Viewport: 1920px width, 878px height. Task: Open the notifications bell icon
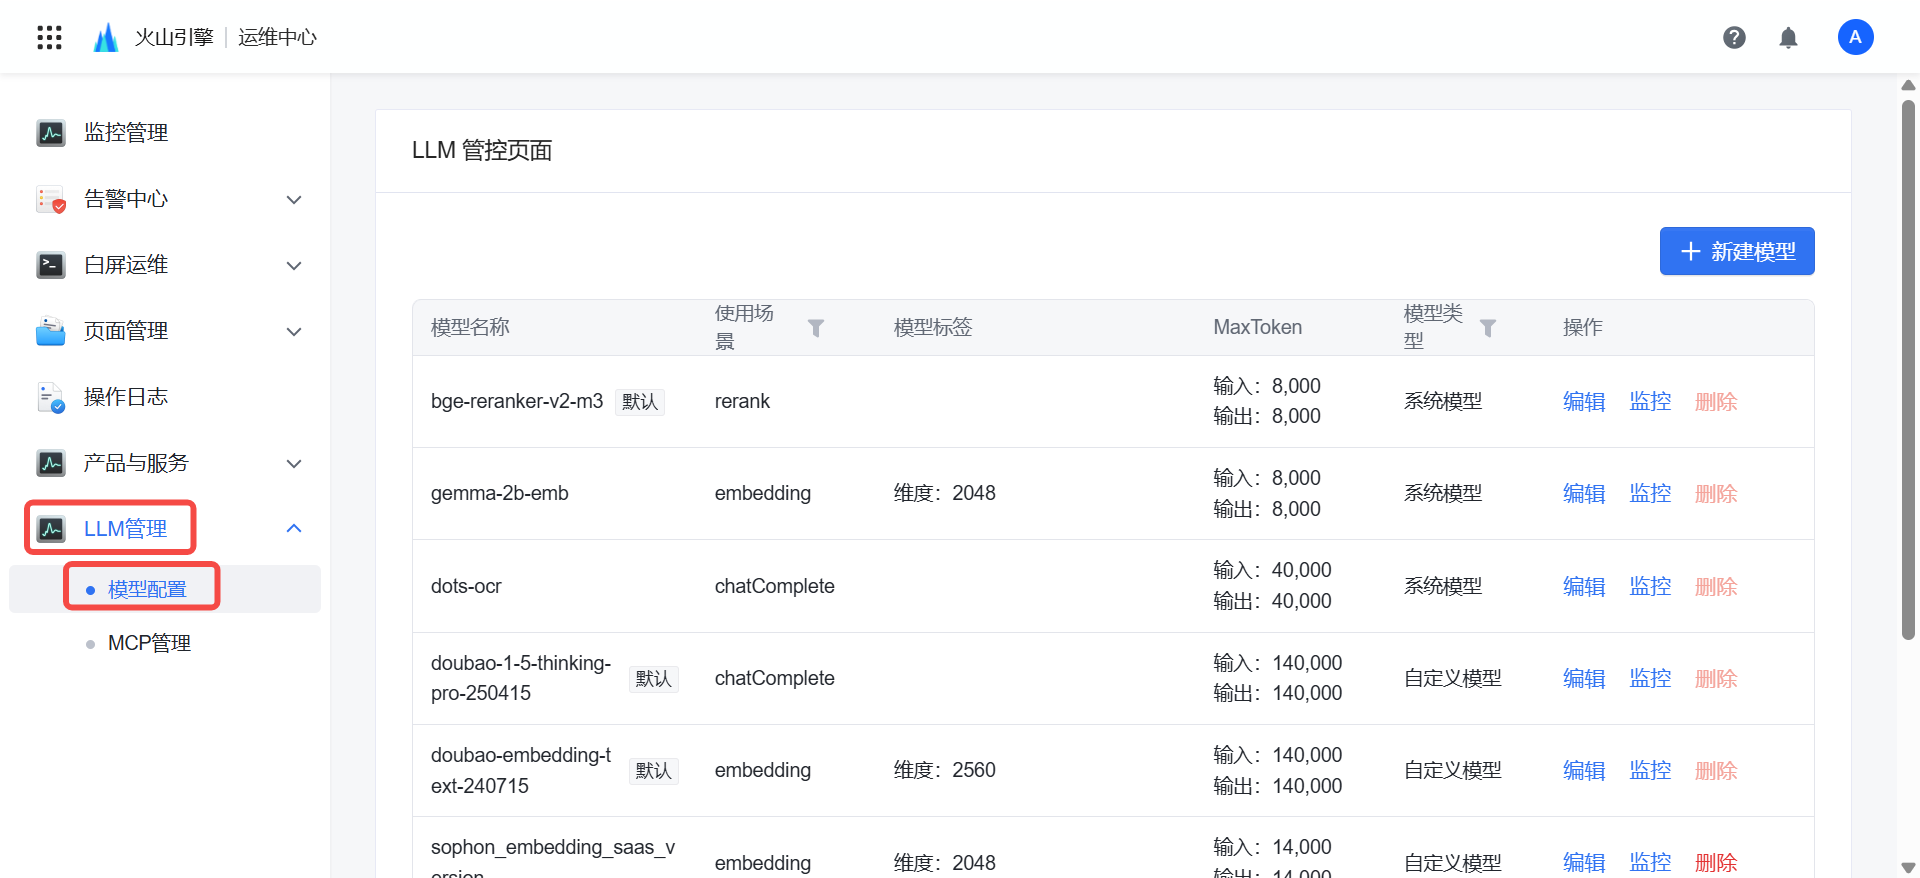pos(1788,38)
